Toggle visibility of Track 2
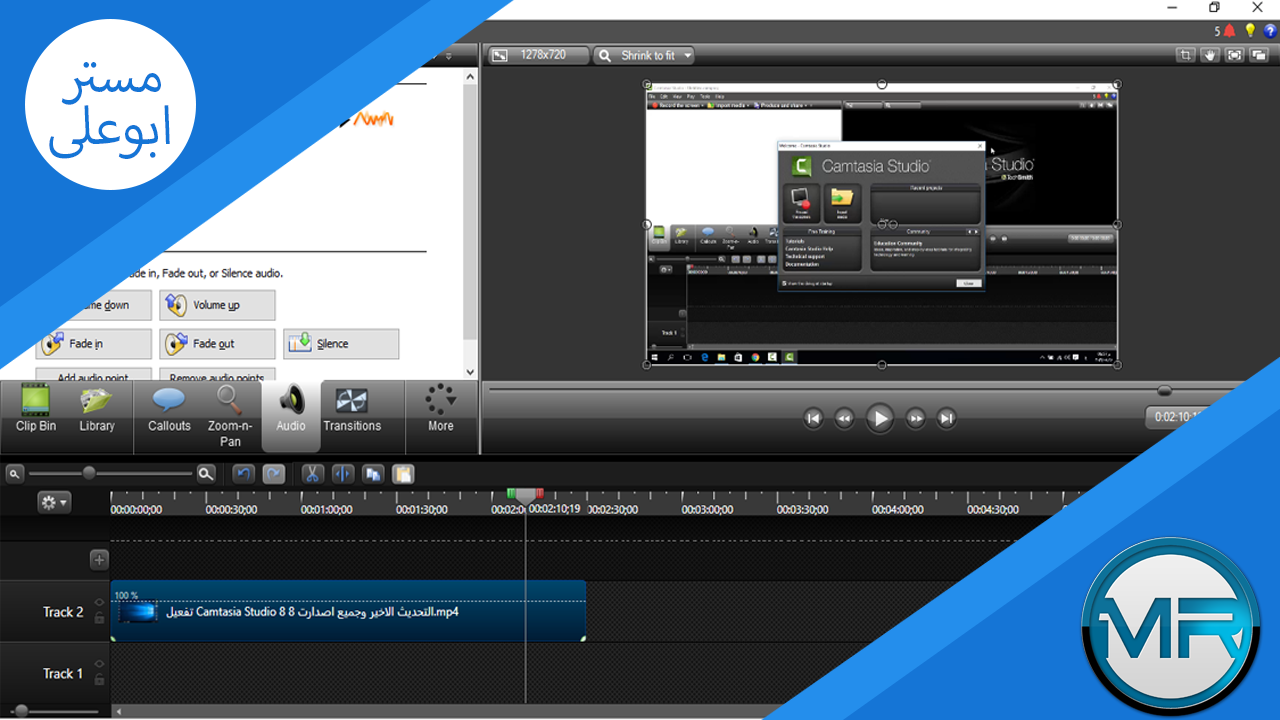1280x720 pixels. click(99, 603)
